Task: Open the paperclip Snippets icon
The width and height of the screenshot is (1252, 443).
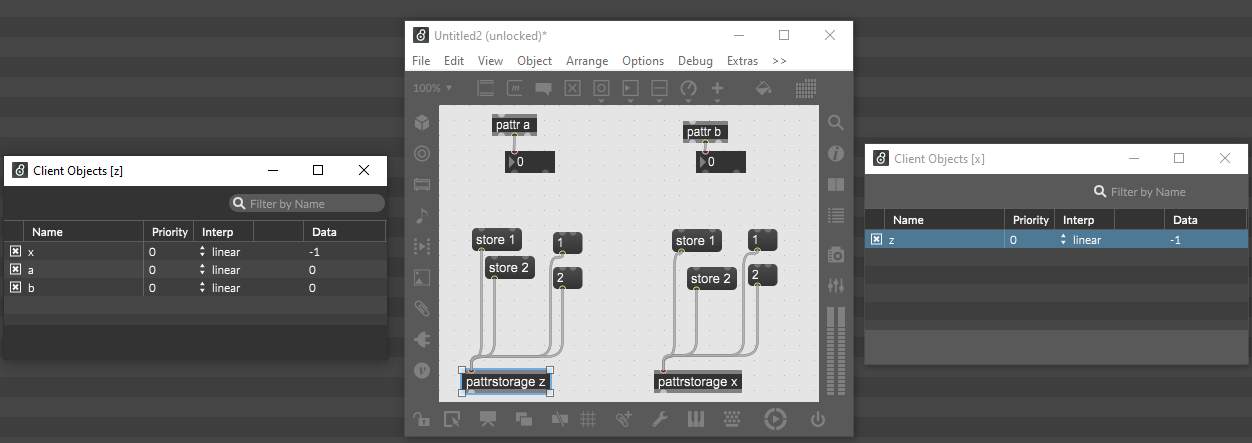Action: pos(422,308)
